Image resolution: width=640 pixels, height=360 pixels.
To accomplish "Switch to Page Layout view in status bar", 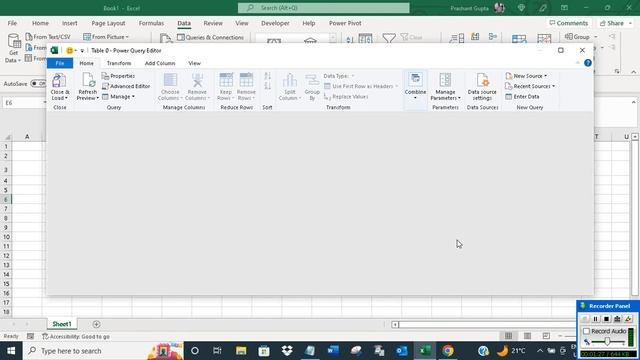I will [x=527, y=336].
